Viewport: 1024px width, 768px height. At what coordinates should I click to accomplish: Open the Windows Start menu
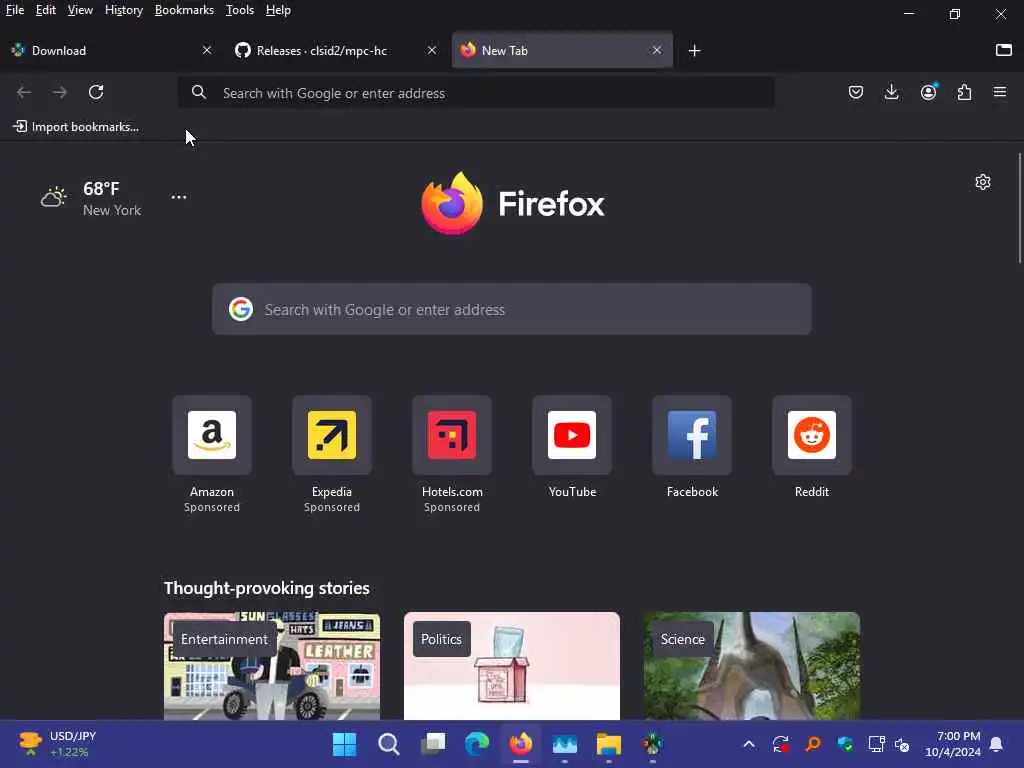tap(344, 744)
